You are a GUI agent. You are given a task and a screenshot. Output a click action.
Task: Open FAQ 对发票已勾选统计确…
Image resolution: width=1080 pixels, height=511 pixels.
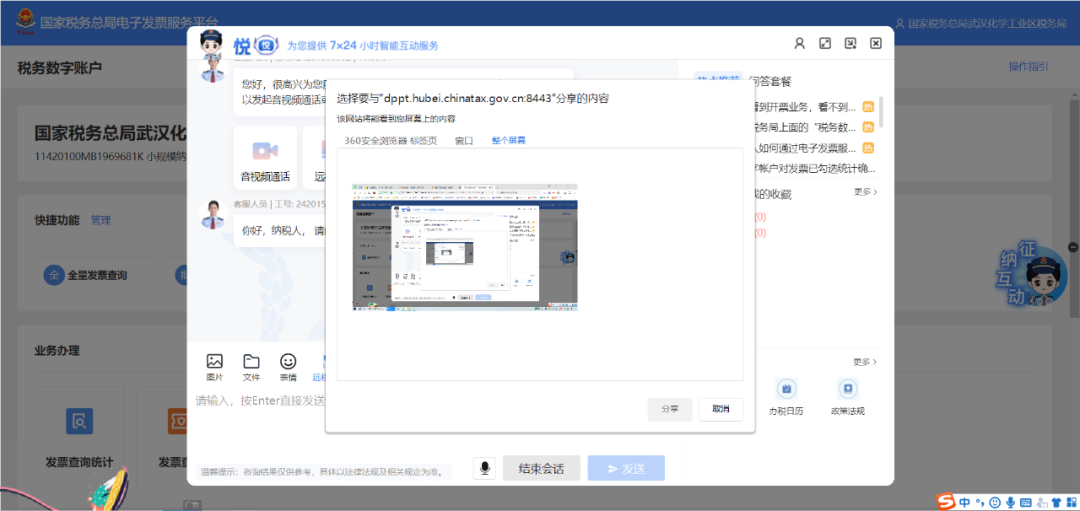[x=813, y=169]
